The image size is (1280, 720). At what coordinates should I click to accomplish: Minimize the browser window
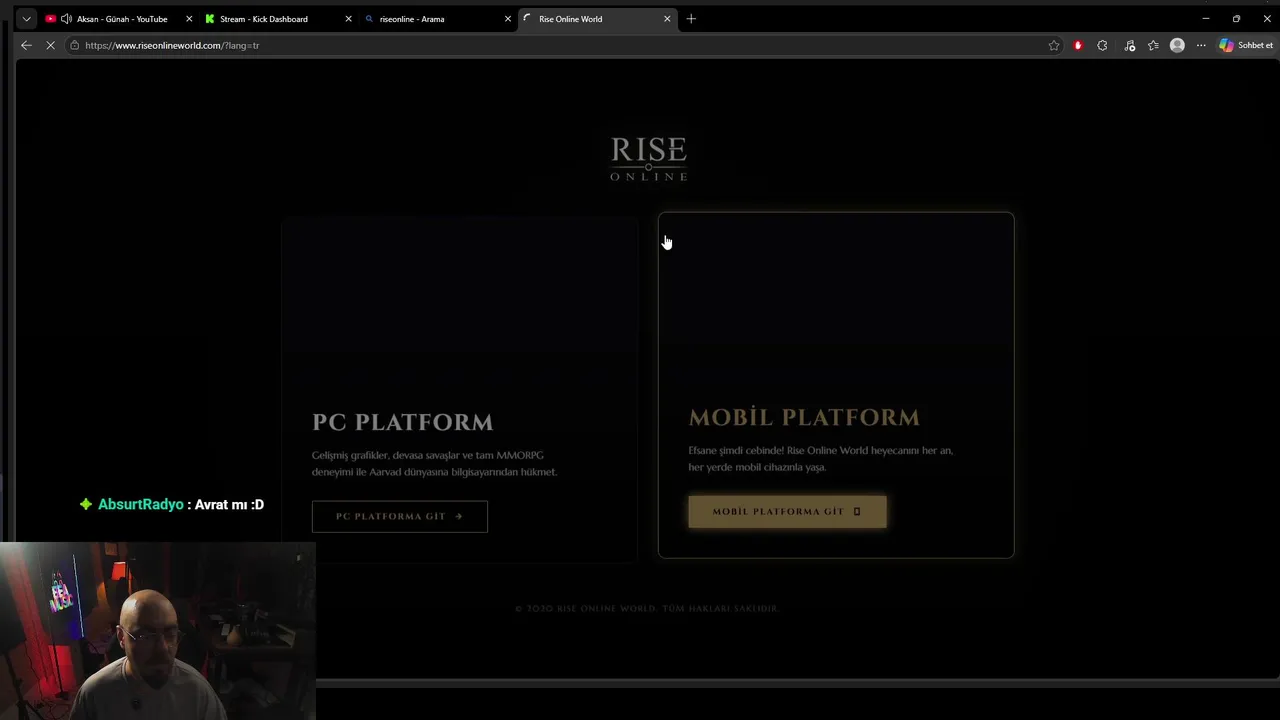point(1205,19)
